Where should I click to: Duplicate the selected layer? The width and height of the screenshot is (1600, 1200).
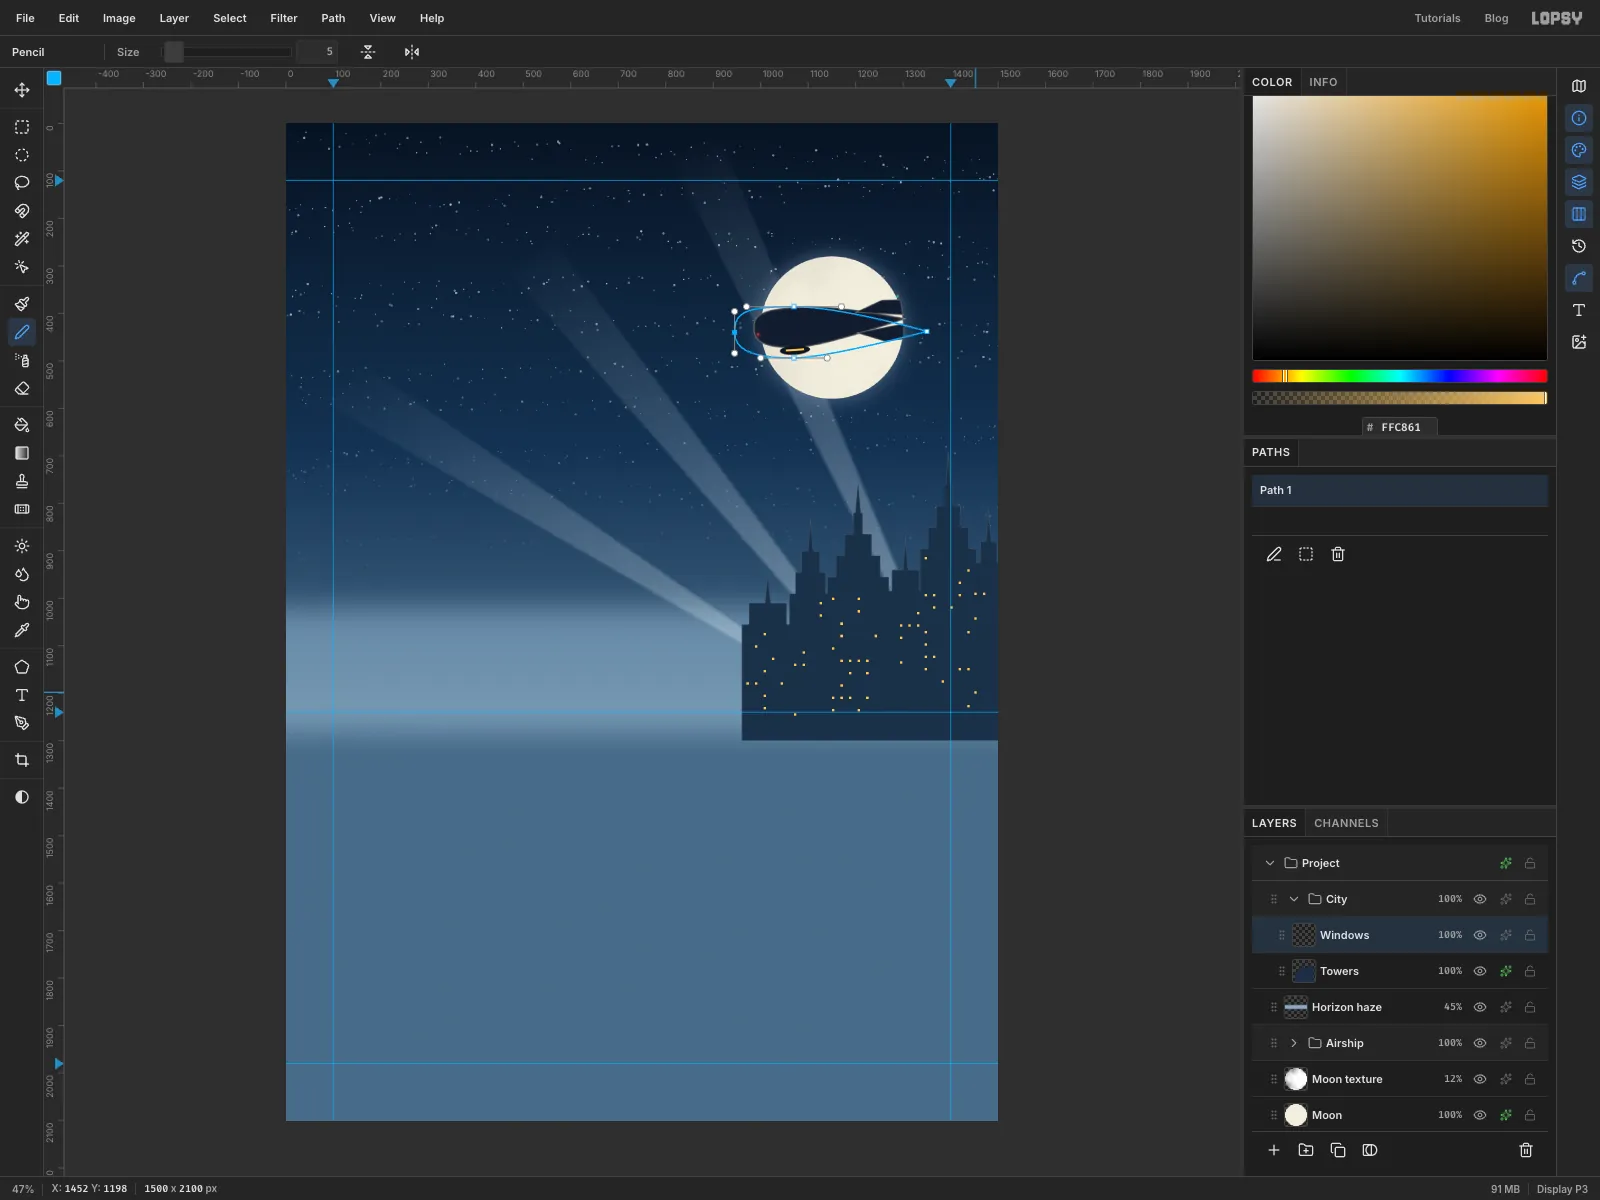point(1338,1150)
